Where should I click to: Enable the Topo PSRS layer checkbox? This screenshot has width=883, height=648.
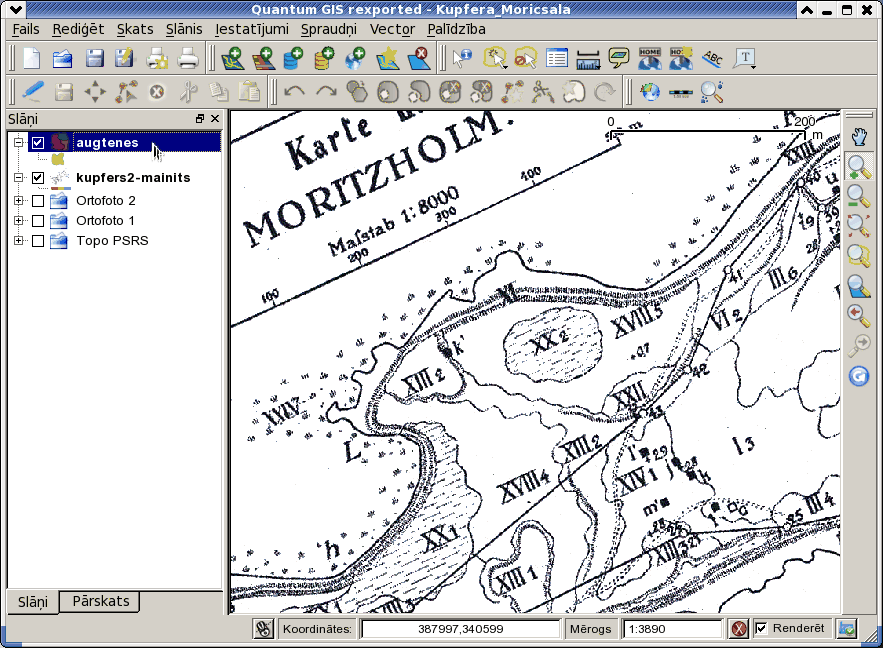pos(38,241)
